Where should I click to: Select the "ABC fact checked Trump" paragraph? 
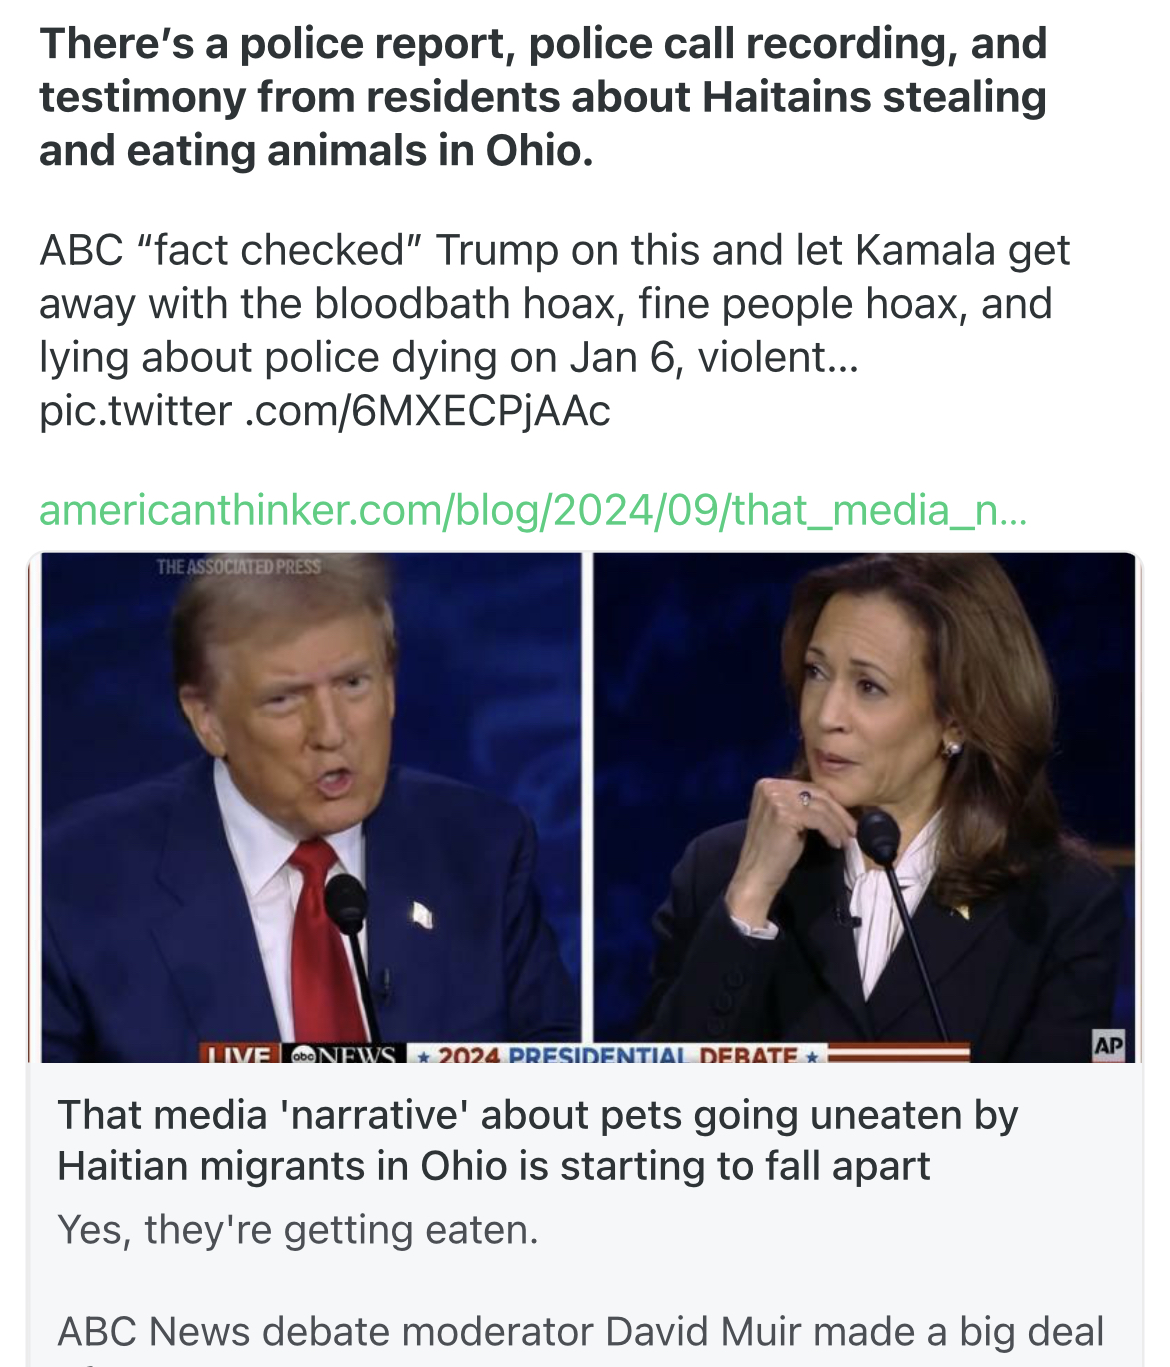[x=554, y=304]
